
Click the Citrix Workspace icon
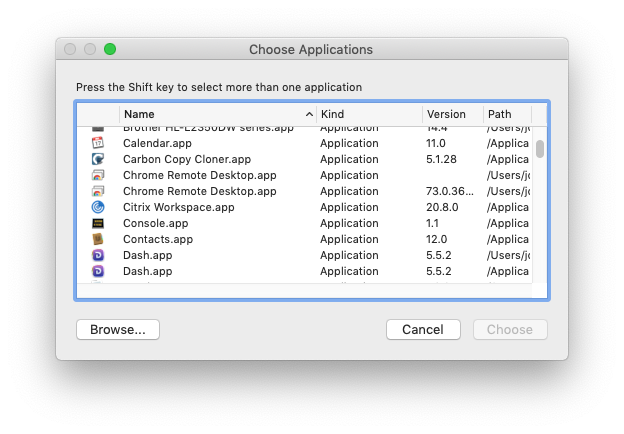pos(98,207)
